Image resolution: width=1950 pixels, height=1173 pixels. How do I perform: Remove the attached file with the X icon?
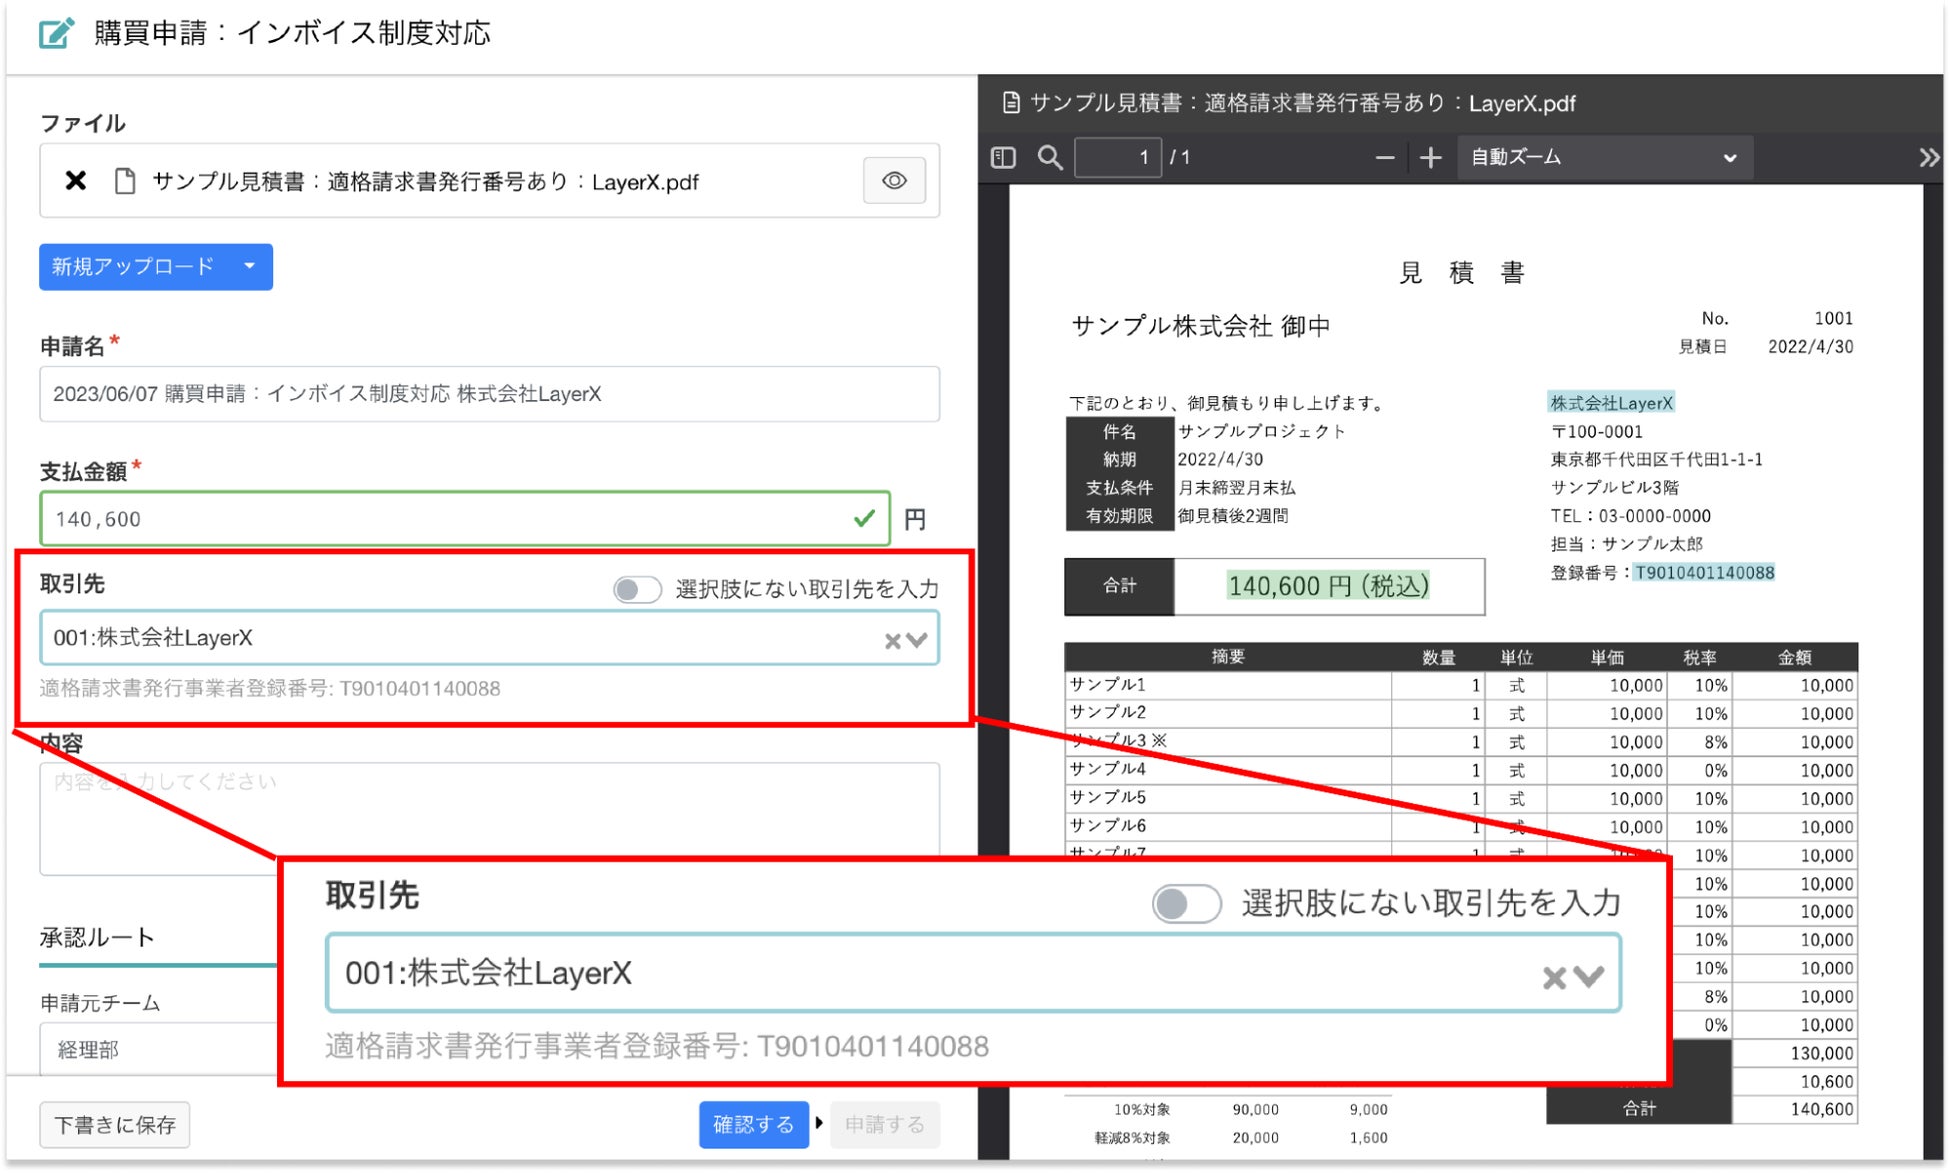click(76, 181)
